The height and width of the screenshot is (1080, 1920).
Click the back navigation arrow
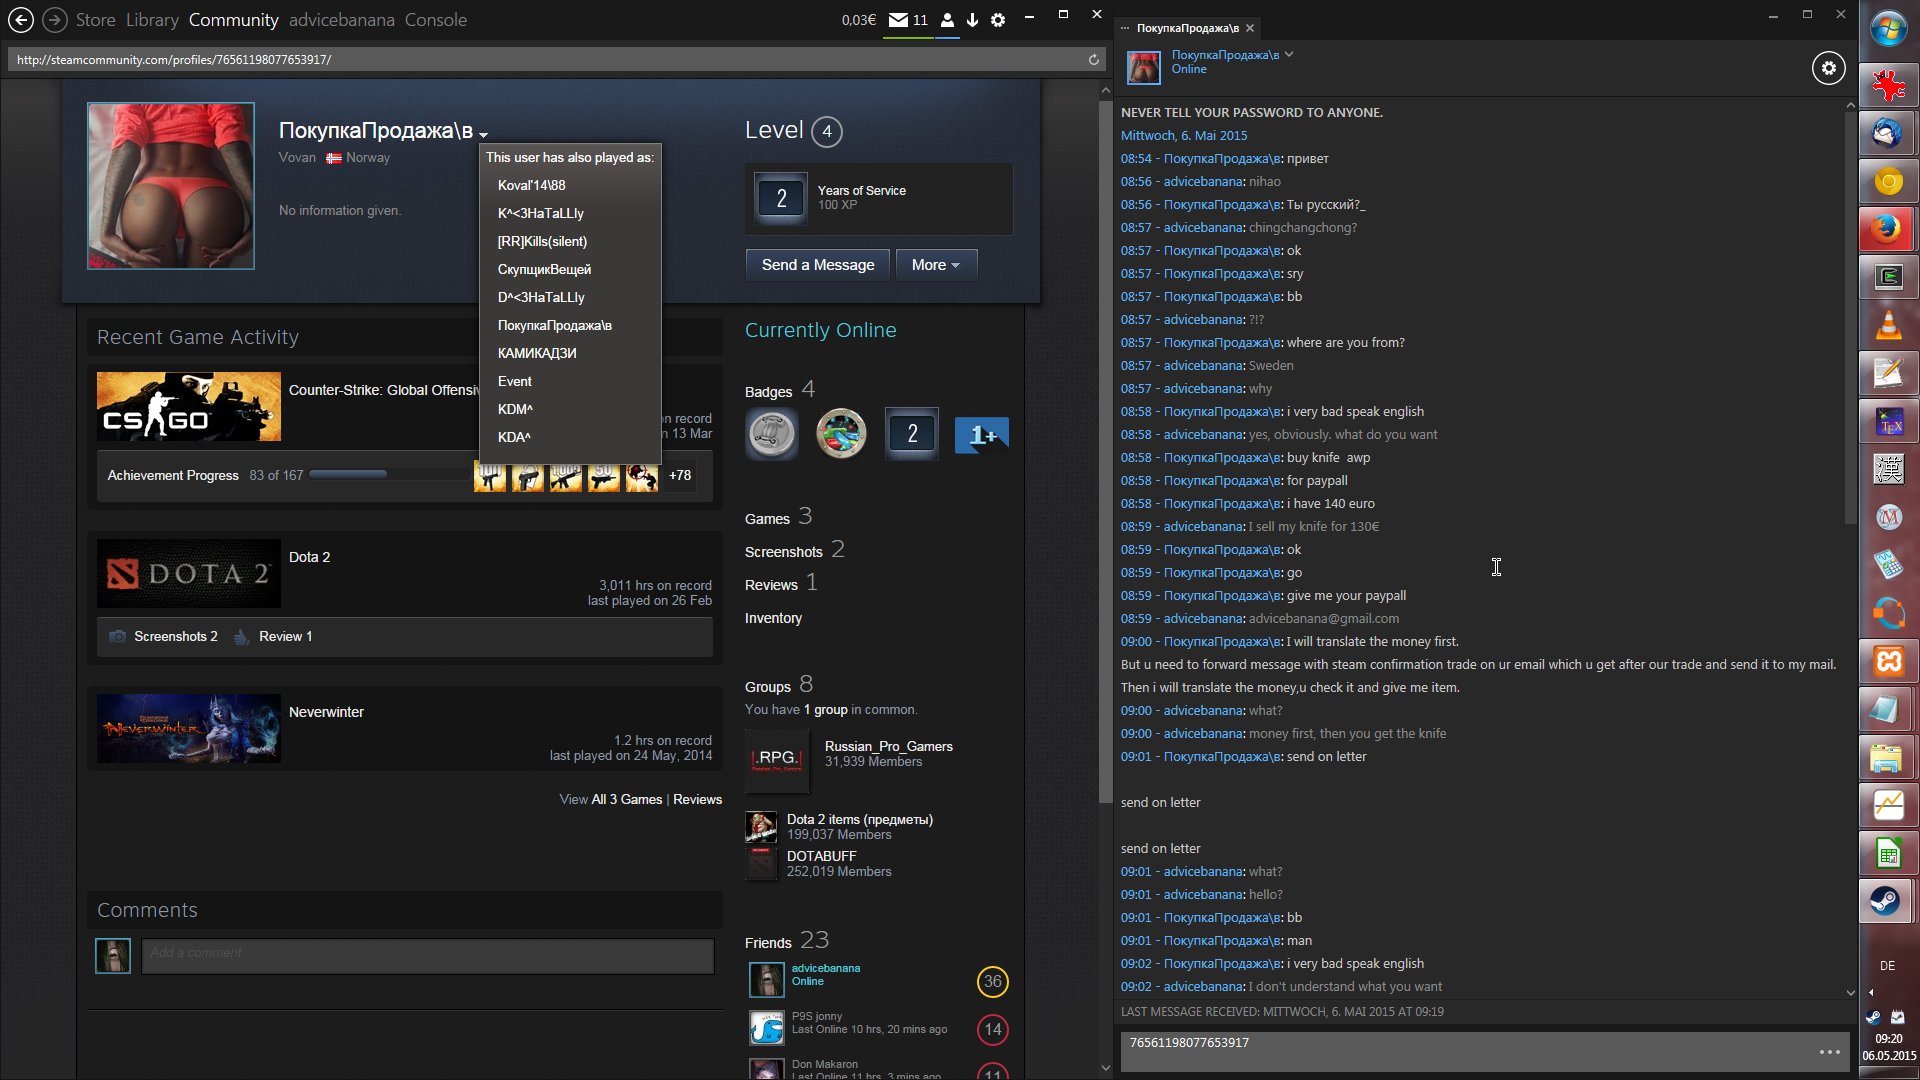[x=21, y=19]
